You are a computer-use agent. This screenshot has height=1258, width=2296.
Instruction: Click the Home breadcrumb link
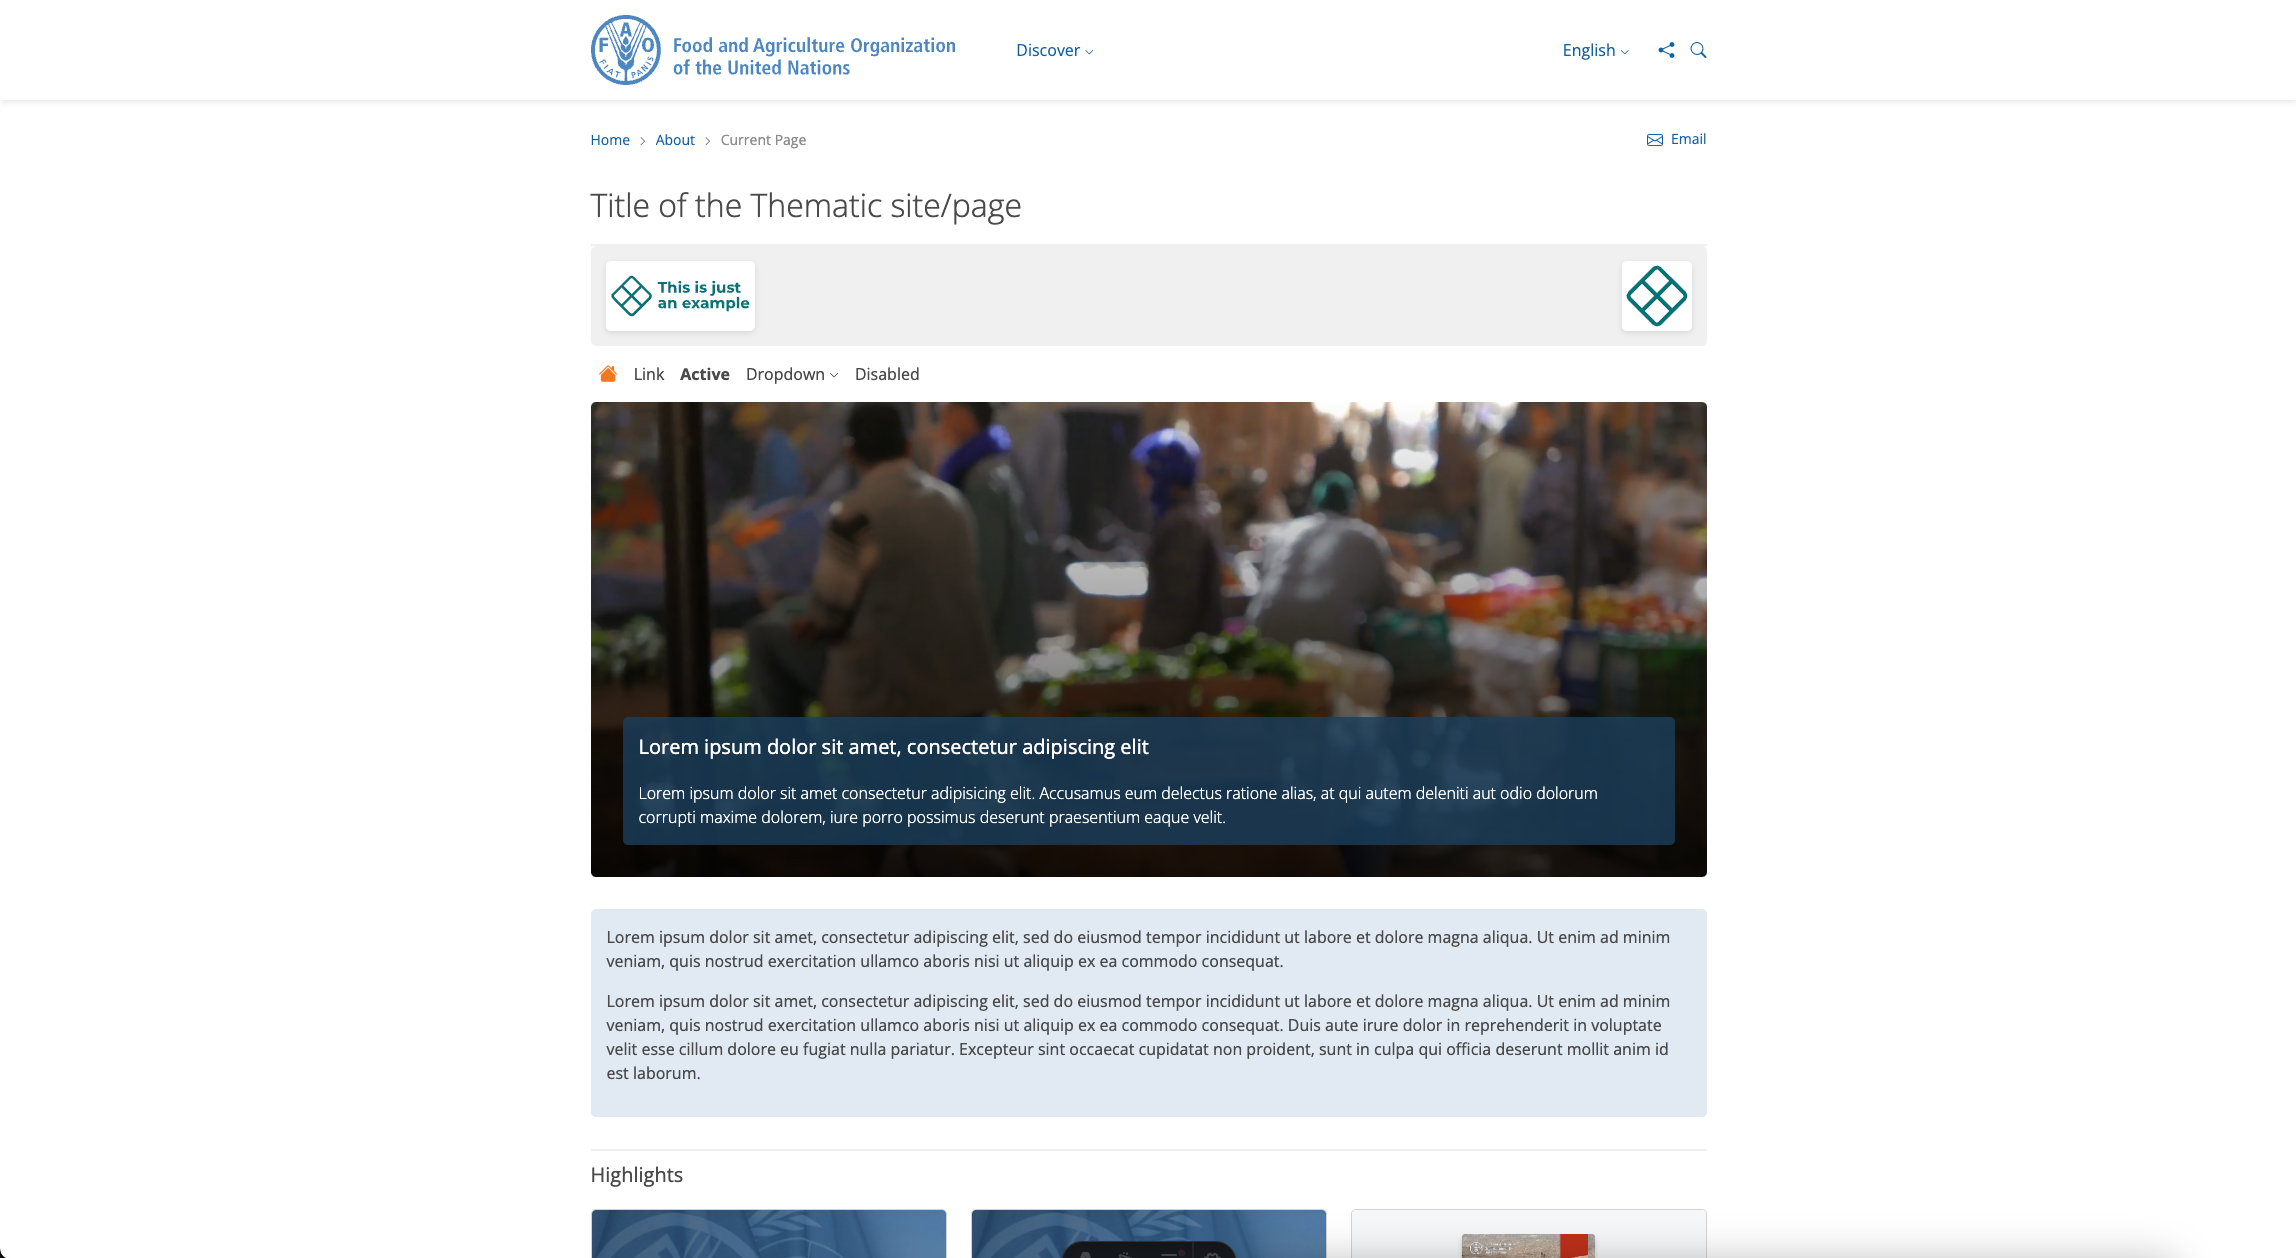tap(610, 141)
